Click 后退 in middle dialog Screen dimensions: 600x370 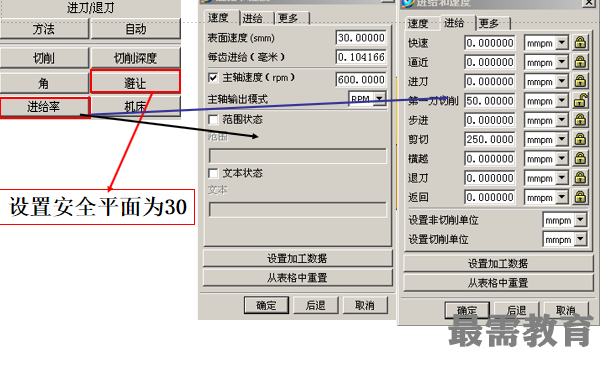point(316,305)
